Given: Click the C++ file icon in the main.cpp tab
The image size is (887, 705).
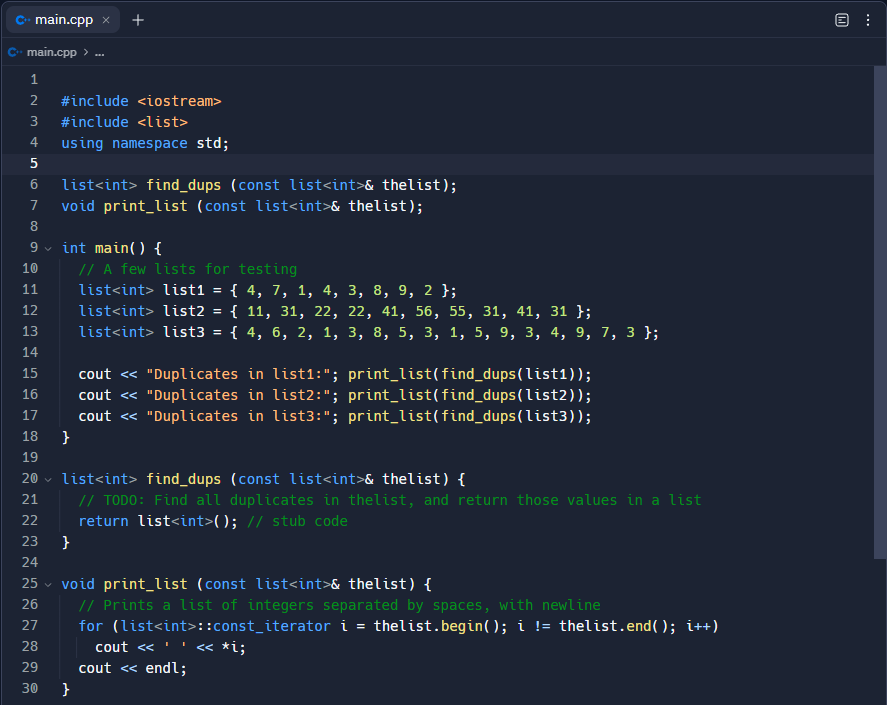Looking at the screenshot, I should [x=22, y=18].
